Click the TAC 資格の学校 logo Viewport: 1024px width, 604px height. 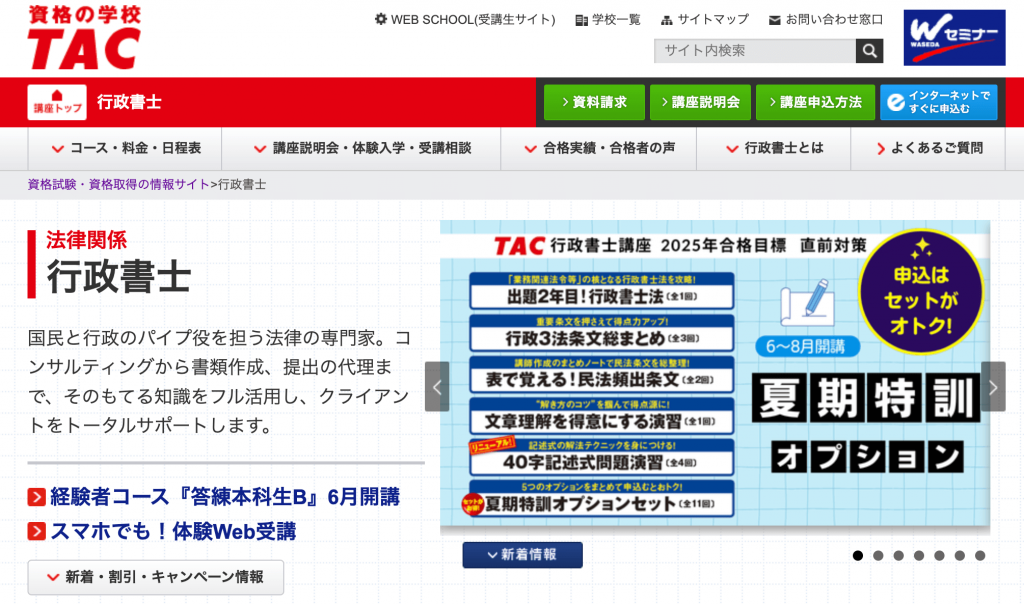click(84, 37)
